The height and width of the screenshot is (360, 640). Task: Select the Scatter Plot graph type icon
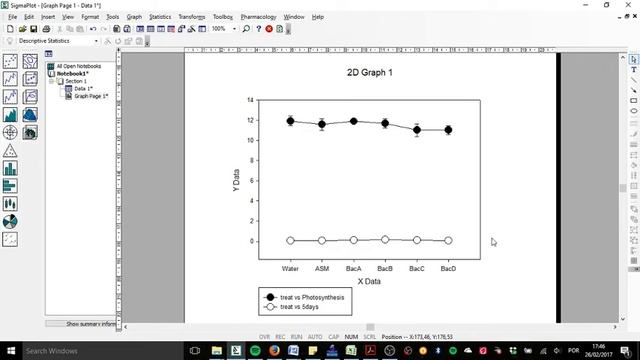(10, 61)
